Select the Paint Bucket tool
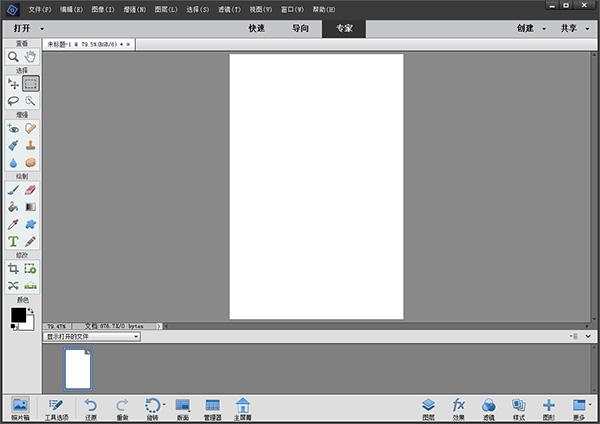The image size is (600, 424). (13, 207)
